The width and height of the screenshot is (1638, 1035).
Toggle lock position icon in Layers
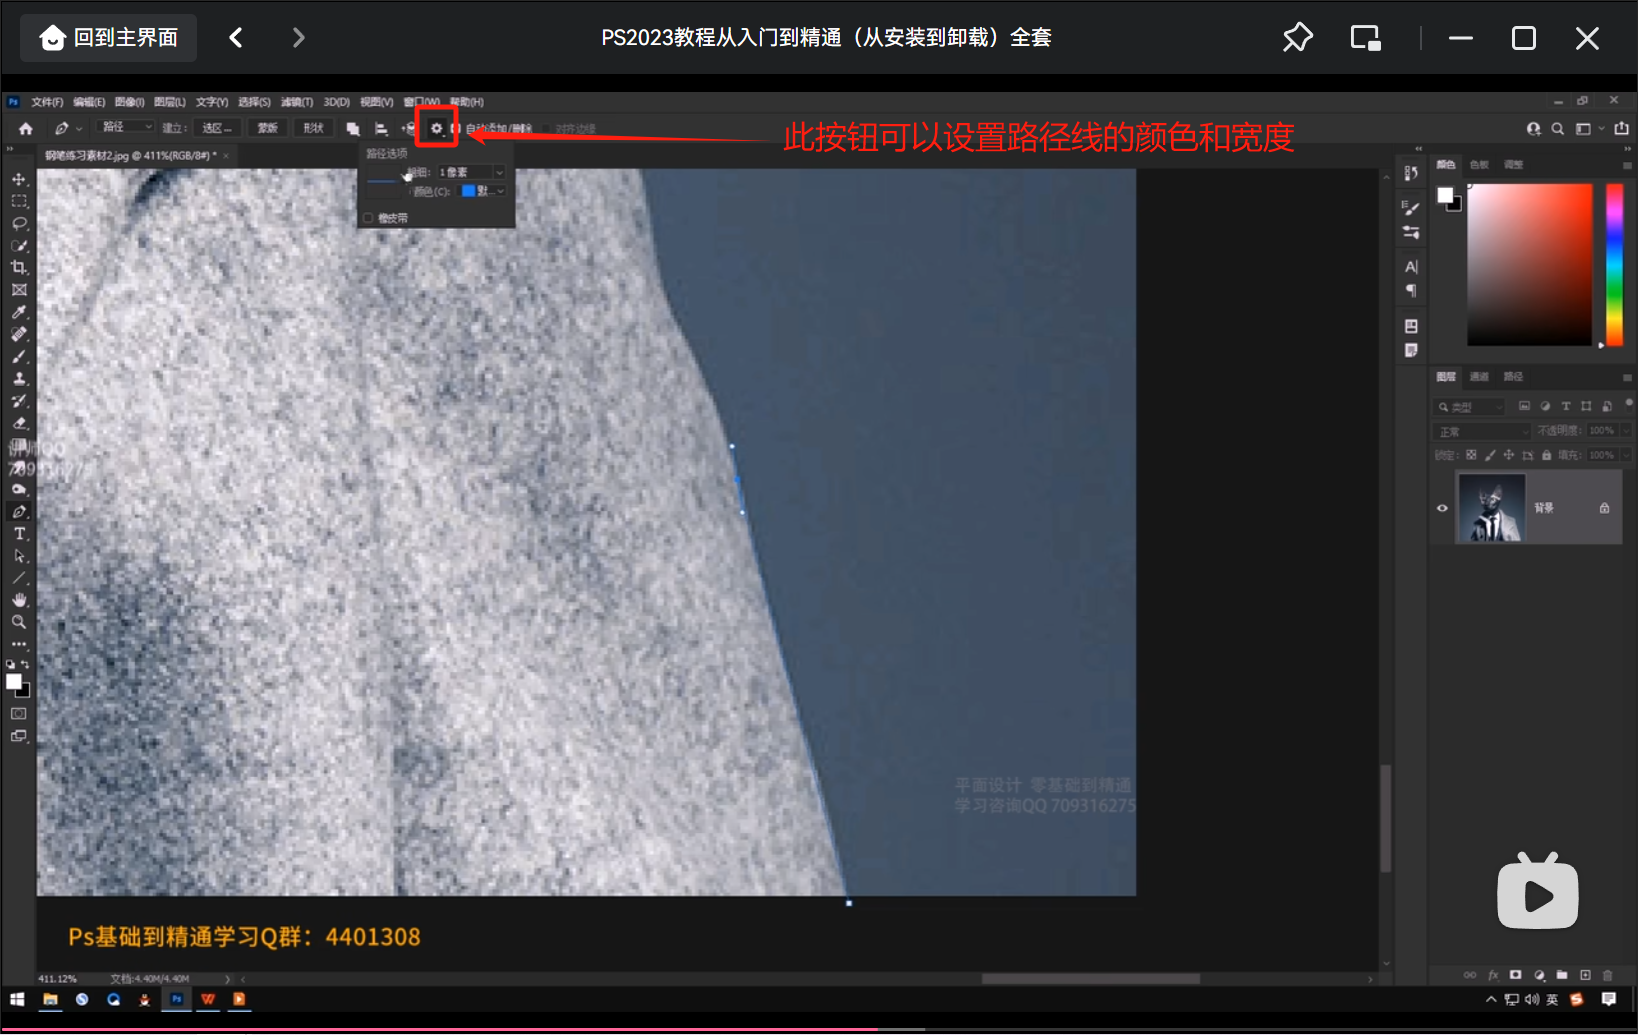click(x=1509, y=455)
